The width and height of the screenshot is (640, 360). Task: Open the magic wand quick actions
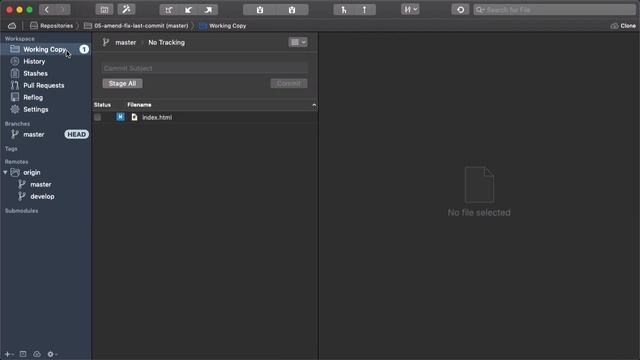(127, 9)
